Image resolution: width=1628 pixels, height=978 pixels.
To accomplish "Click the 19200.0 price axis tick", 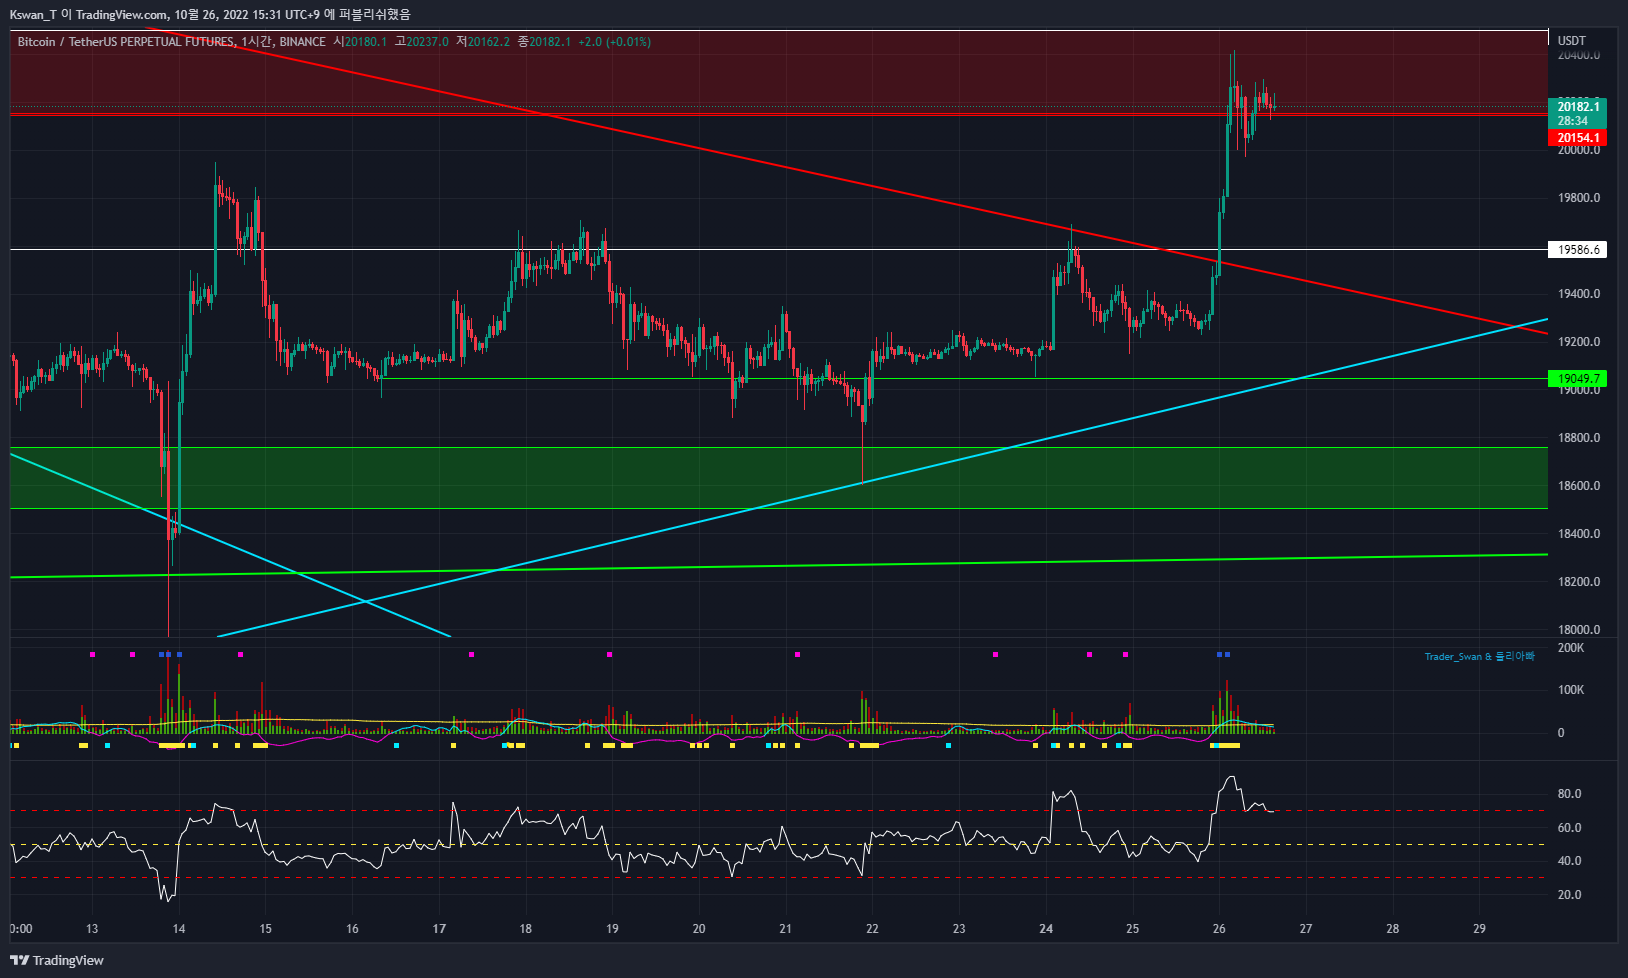I will 1578,342.
